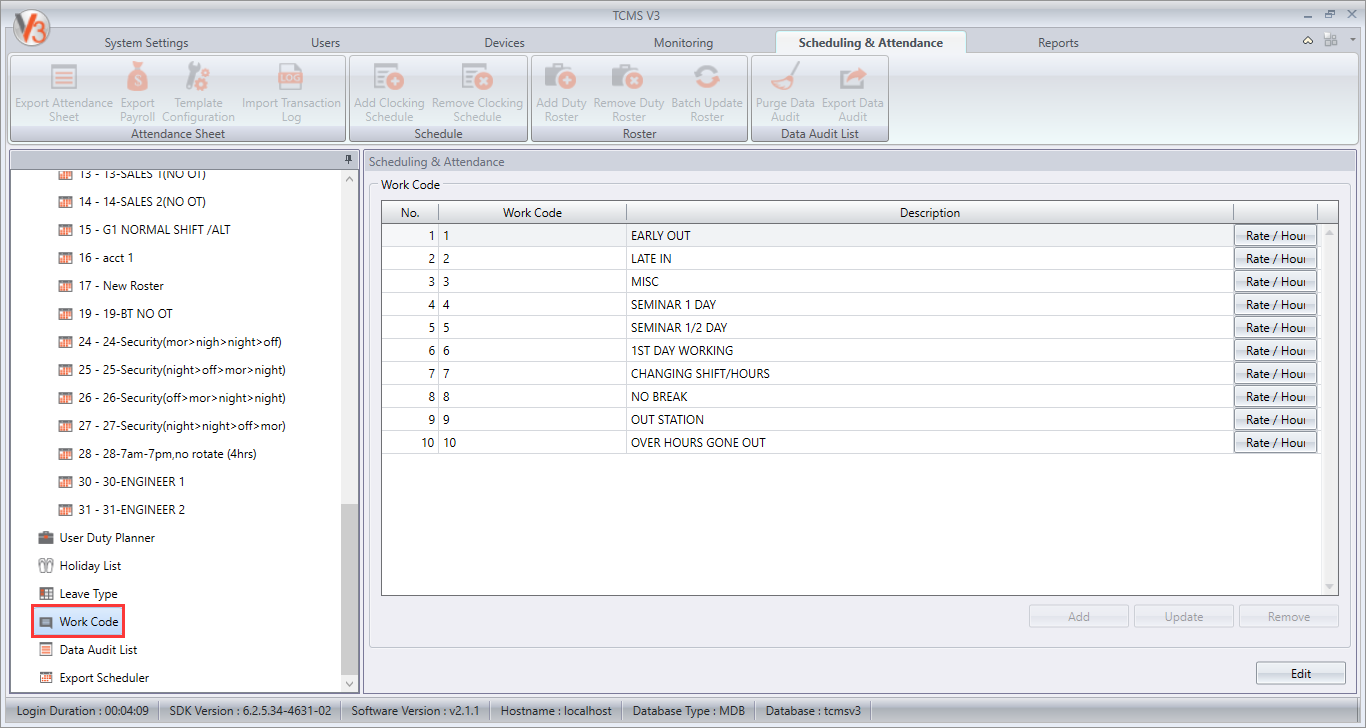Viewport: 1366px width, 728px height.
Task: Collapse the ribbon with the caret icon
Action: (1308, 40)
